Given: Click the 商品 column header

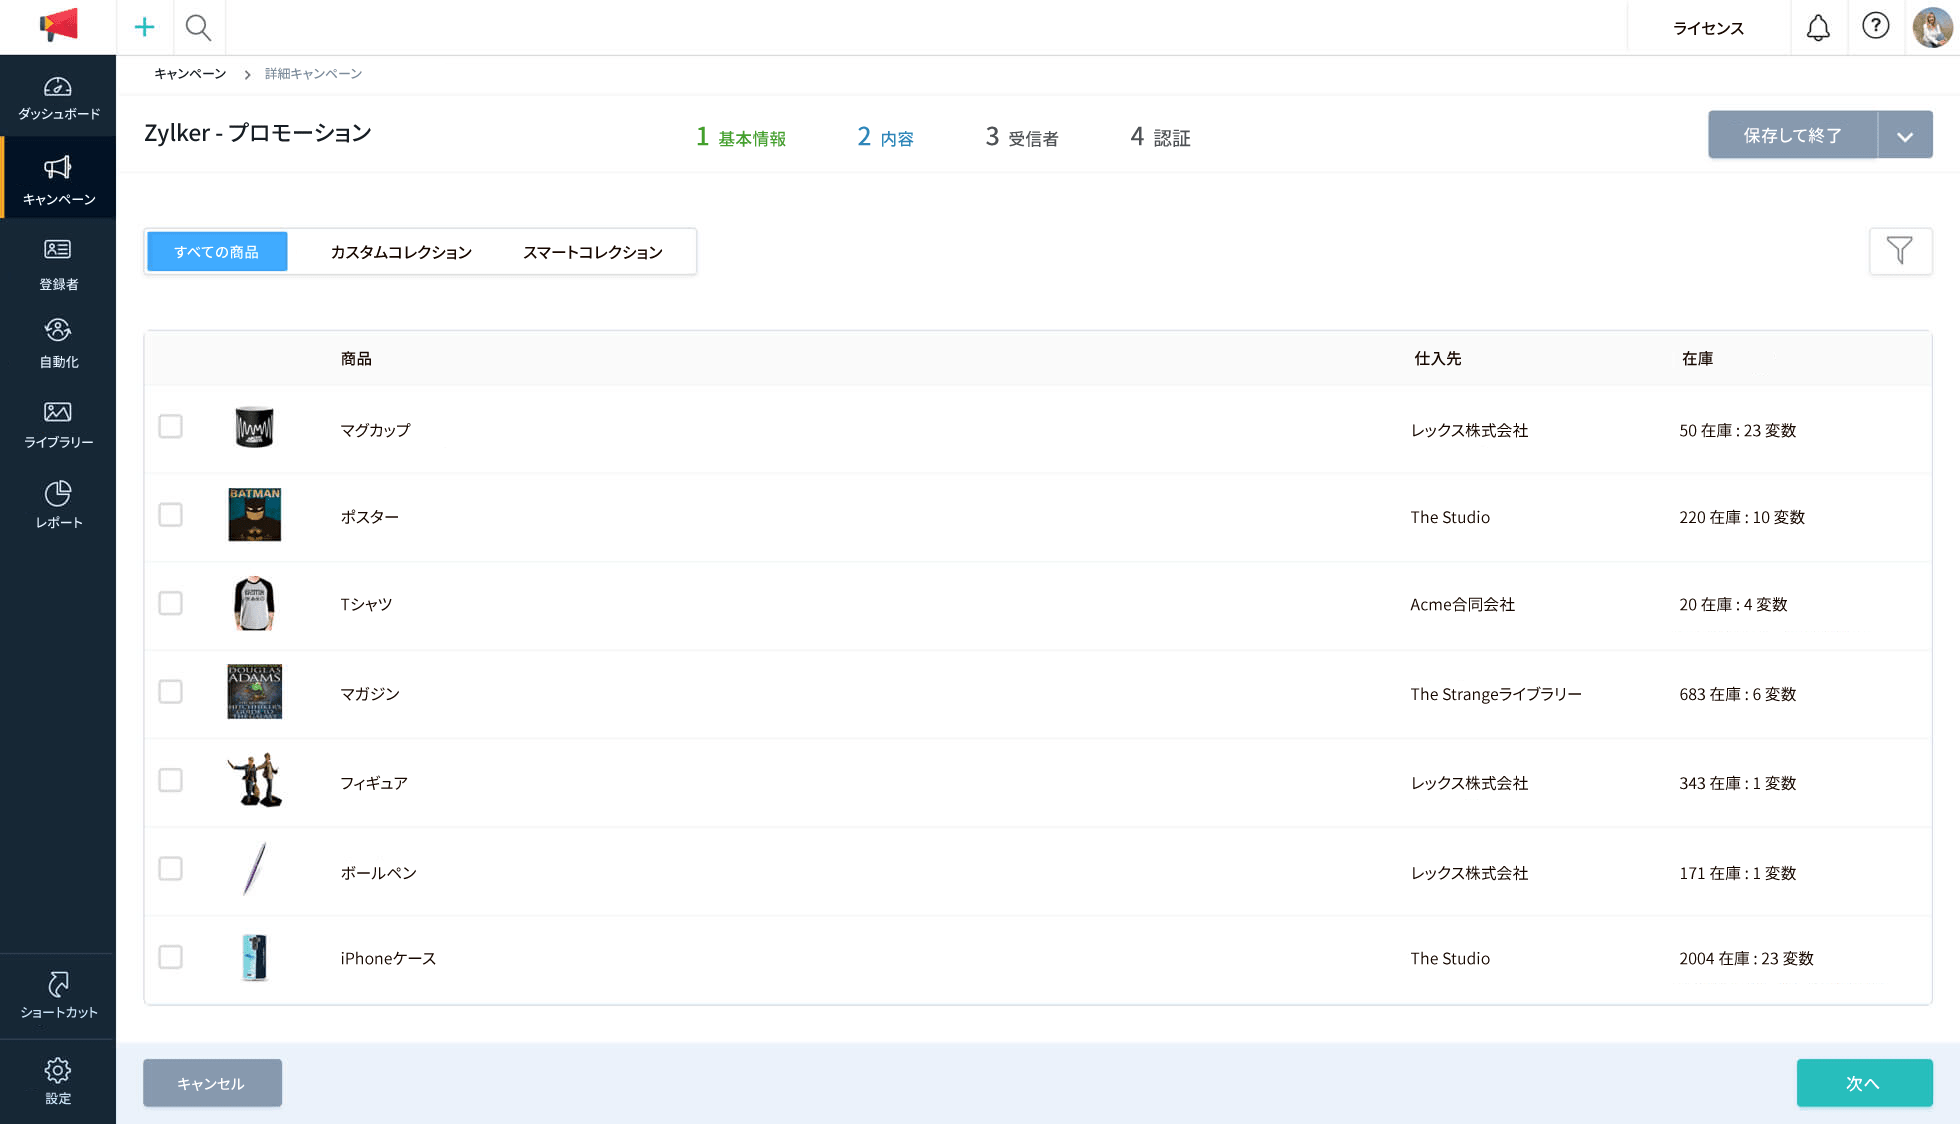Looking at the screenshot, I should pyautogui.click(x=356, y=359).
